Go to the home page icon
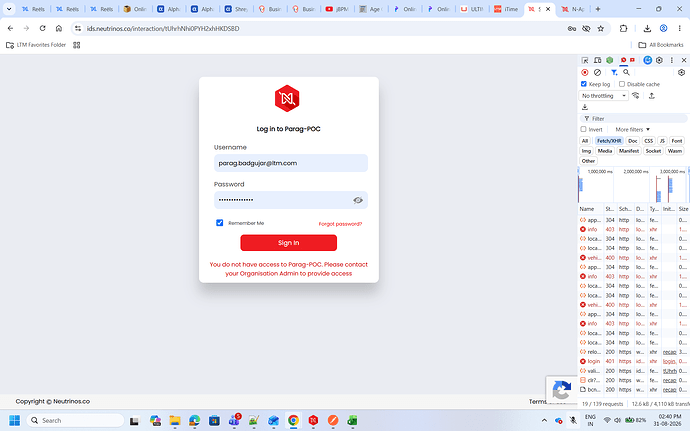The width and height of the screenshot is (690, 431). coord(59,29)
